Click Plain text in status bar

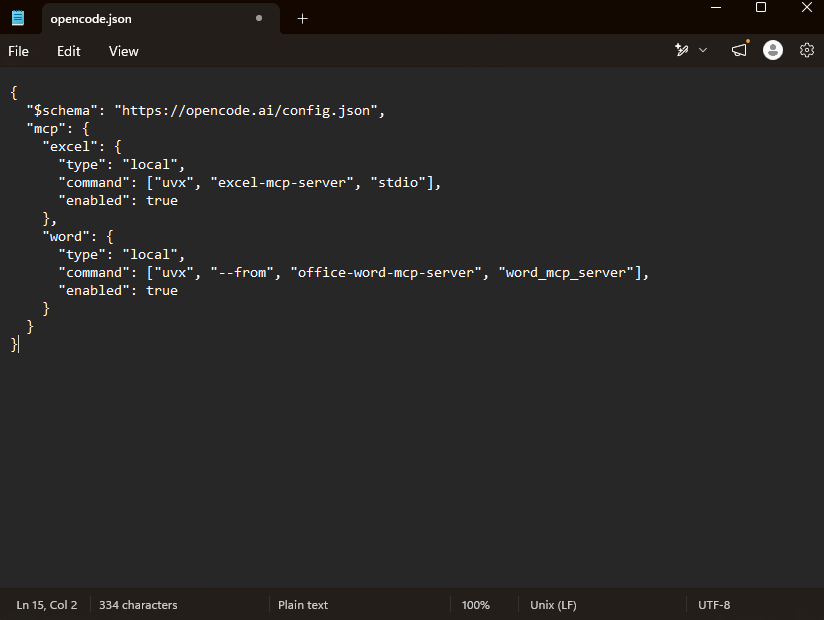(x=303, y=605)
